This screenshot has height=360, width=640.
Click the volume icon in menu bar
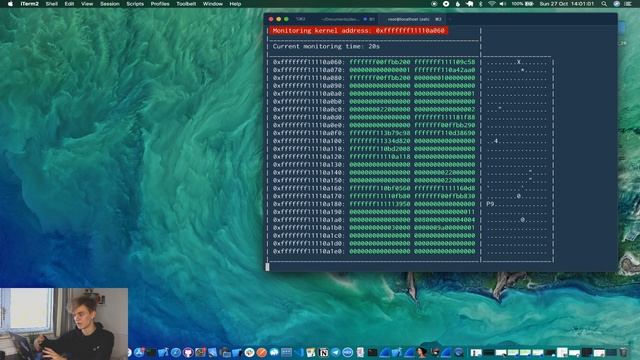pyautogui.click(x=503, y=4)
